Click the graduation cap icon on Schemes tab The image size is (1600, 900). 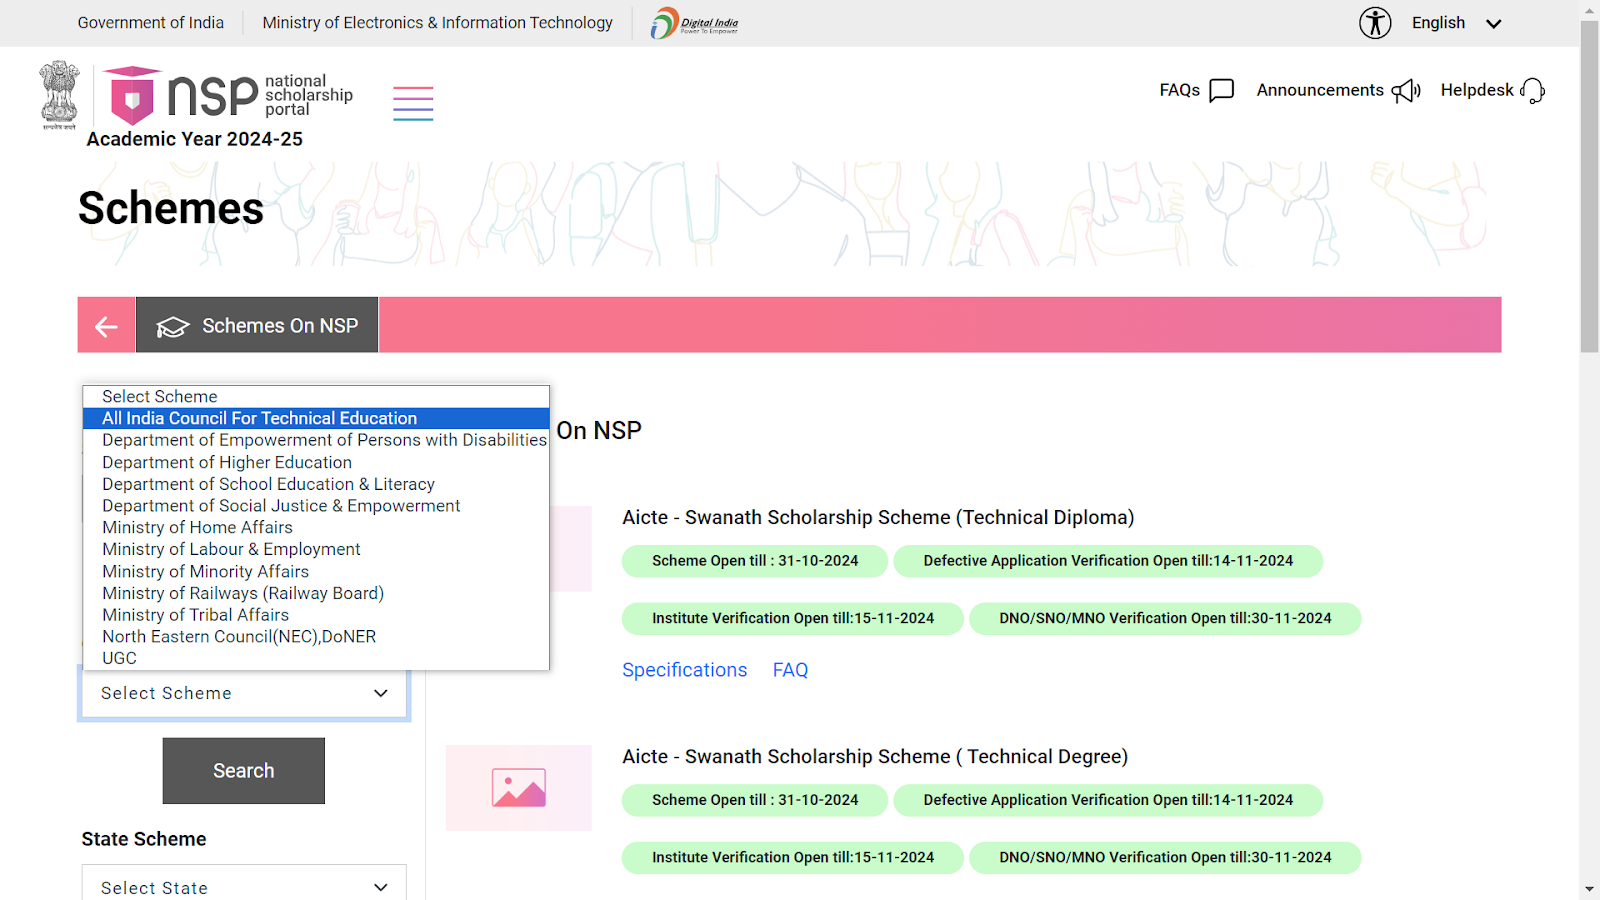click(x=172, y=327)
